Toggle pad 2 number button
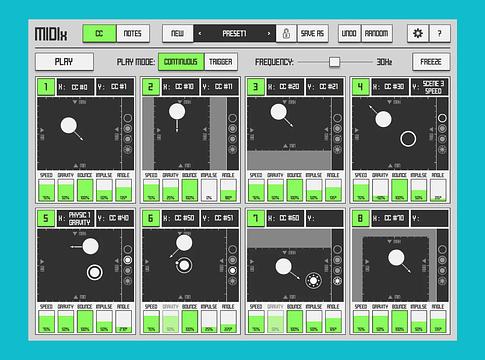 coord(151,87)
